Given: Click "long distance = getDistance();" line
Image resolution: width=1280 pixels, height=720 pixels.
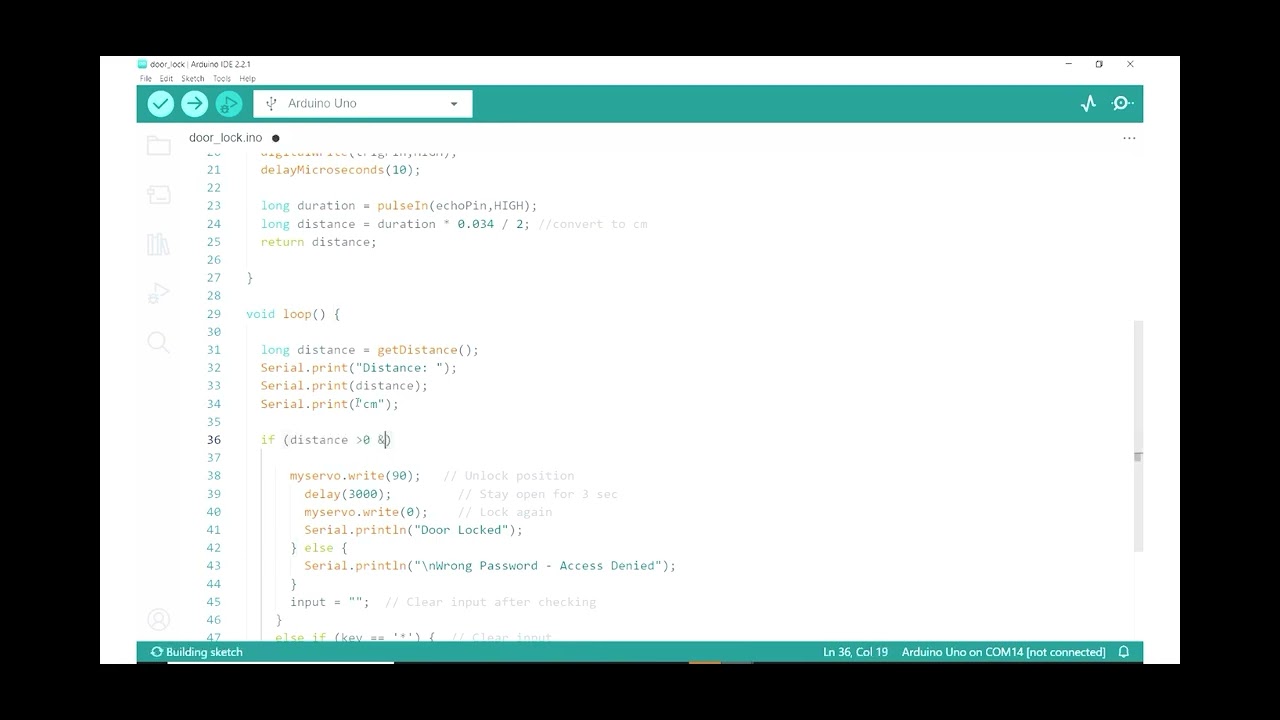Looking at the screenshot, I should 370,350.
